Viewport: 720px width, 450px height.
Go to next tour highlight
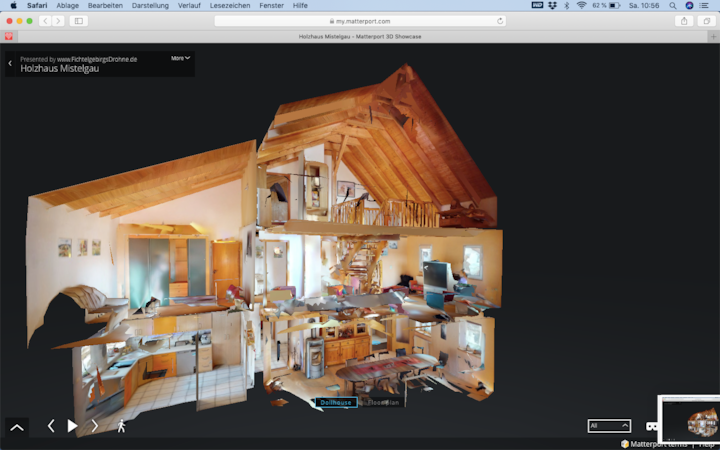click(x=95, y=426)
